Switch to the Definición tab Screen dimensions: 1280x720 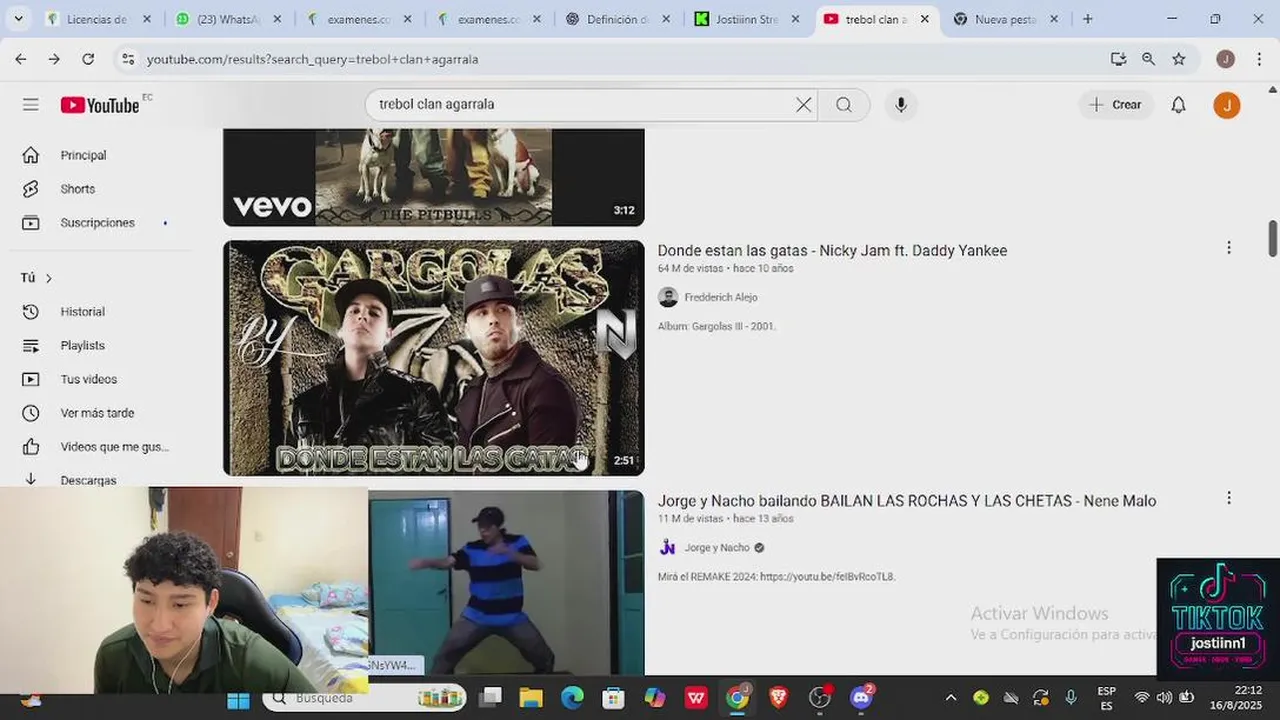[x=606, y=19]
